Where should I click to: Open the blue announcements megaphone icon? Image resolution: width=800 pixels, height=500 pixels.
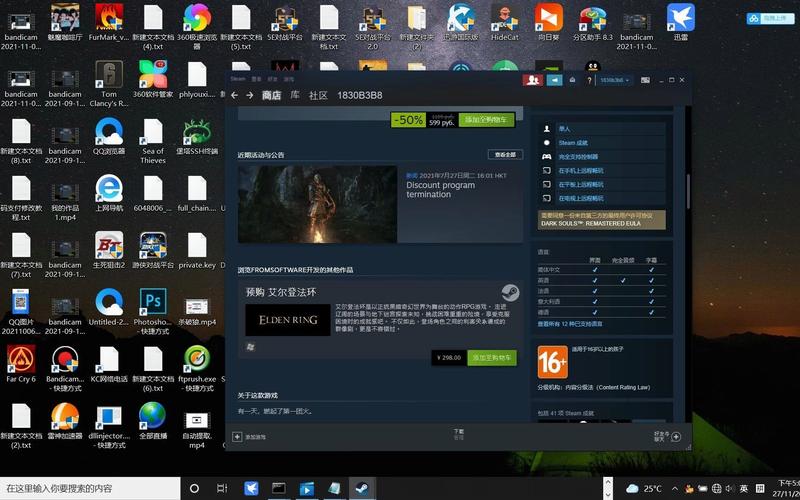[x=554, y=80]
